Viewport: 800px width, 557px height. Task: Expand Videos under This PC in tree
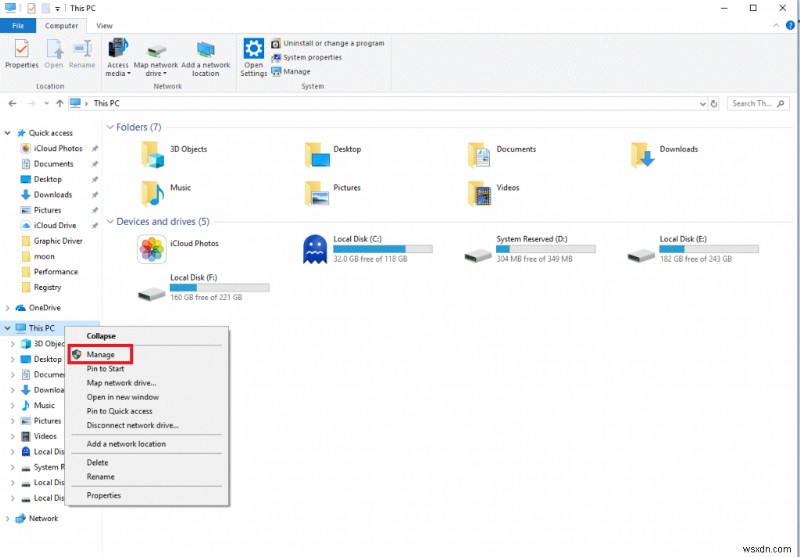tap(13, 437)
